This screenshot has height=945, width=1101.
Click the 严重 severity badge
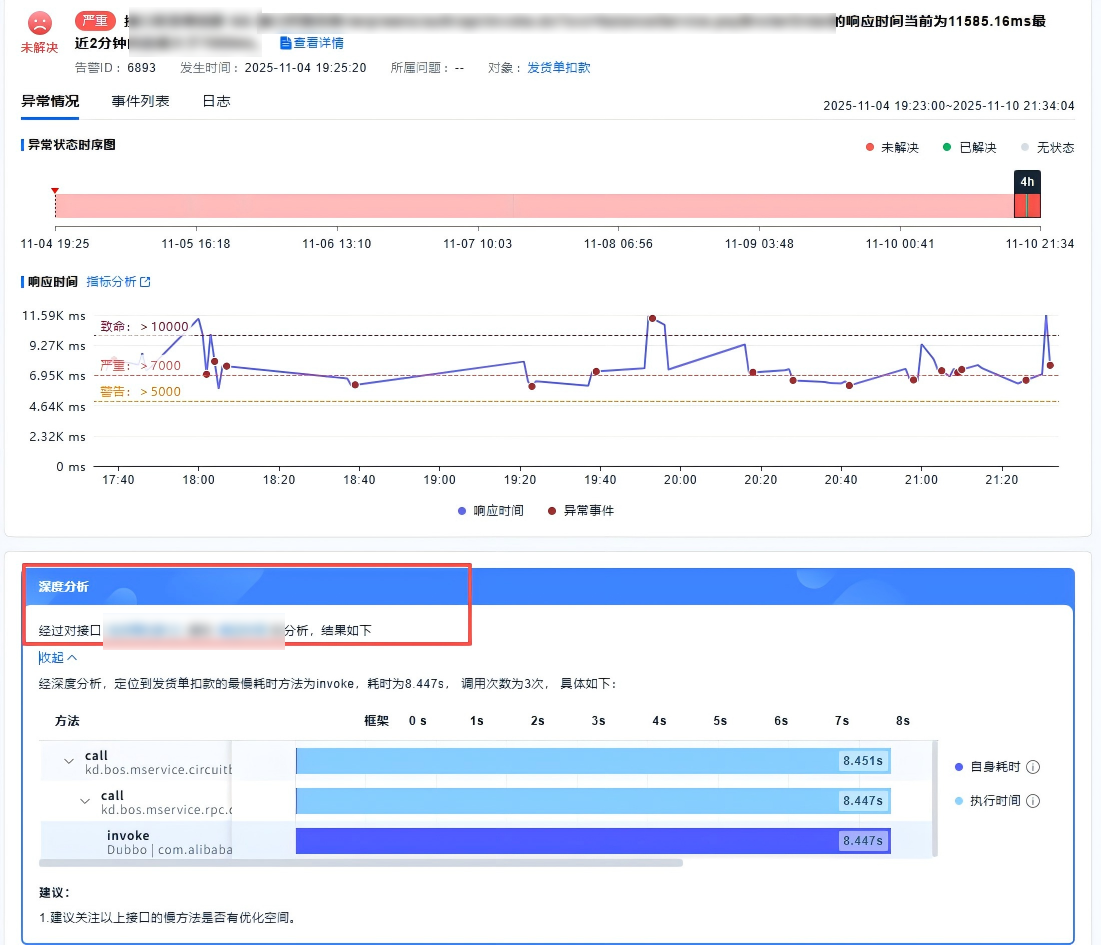click(96, 21)
